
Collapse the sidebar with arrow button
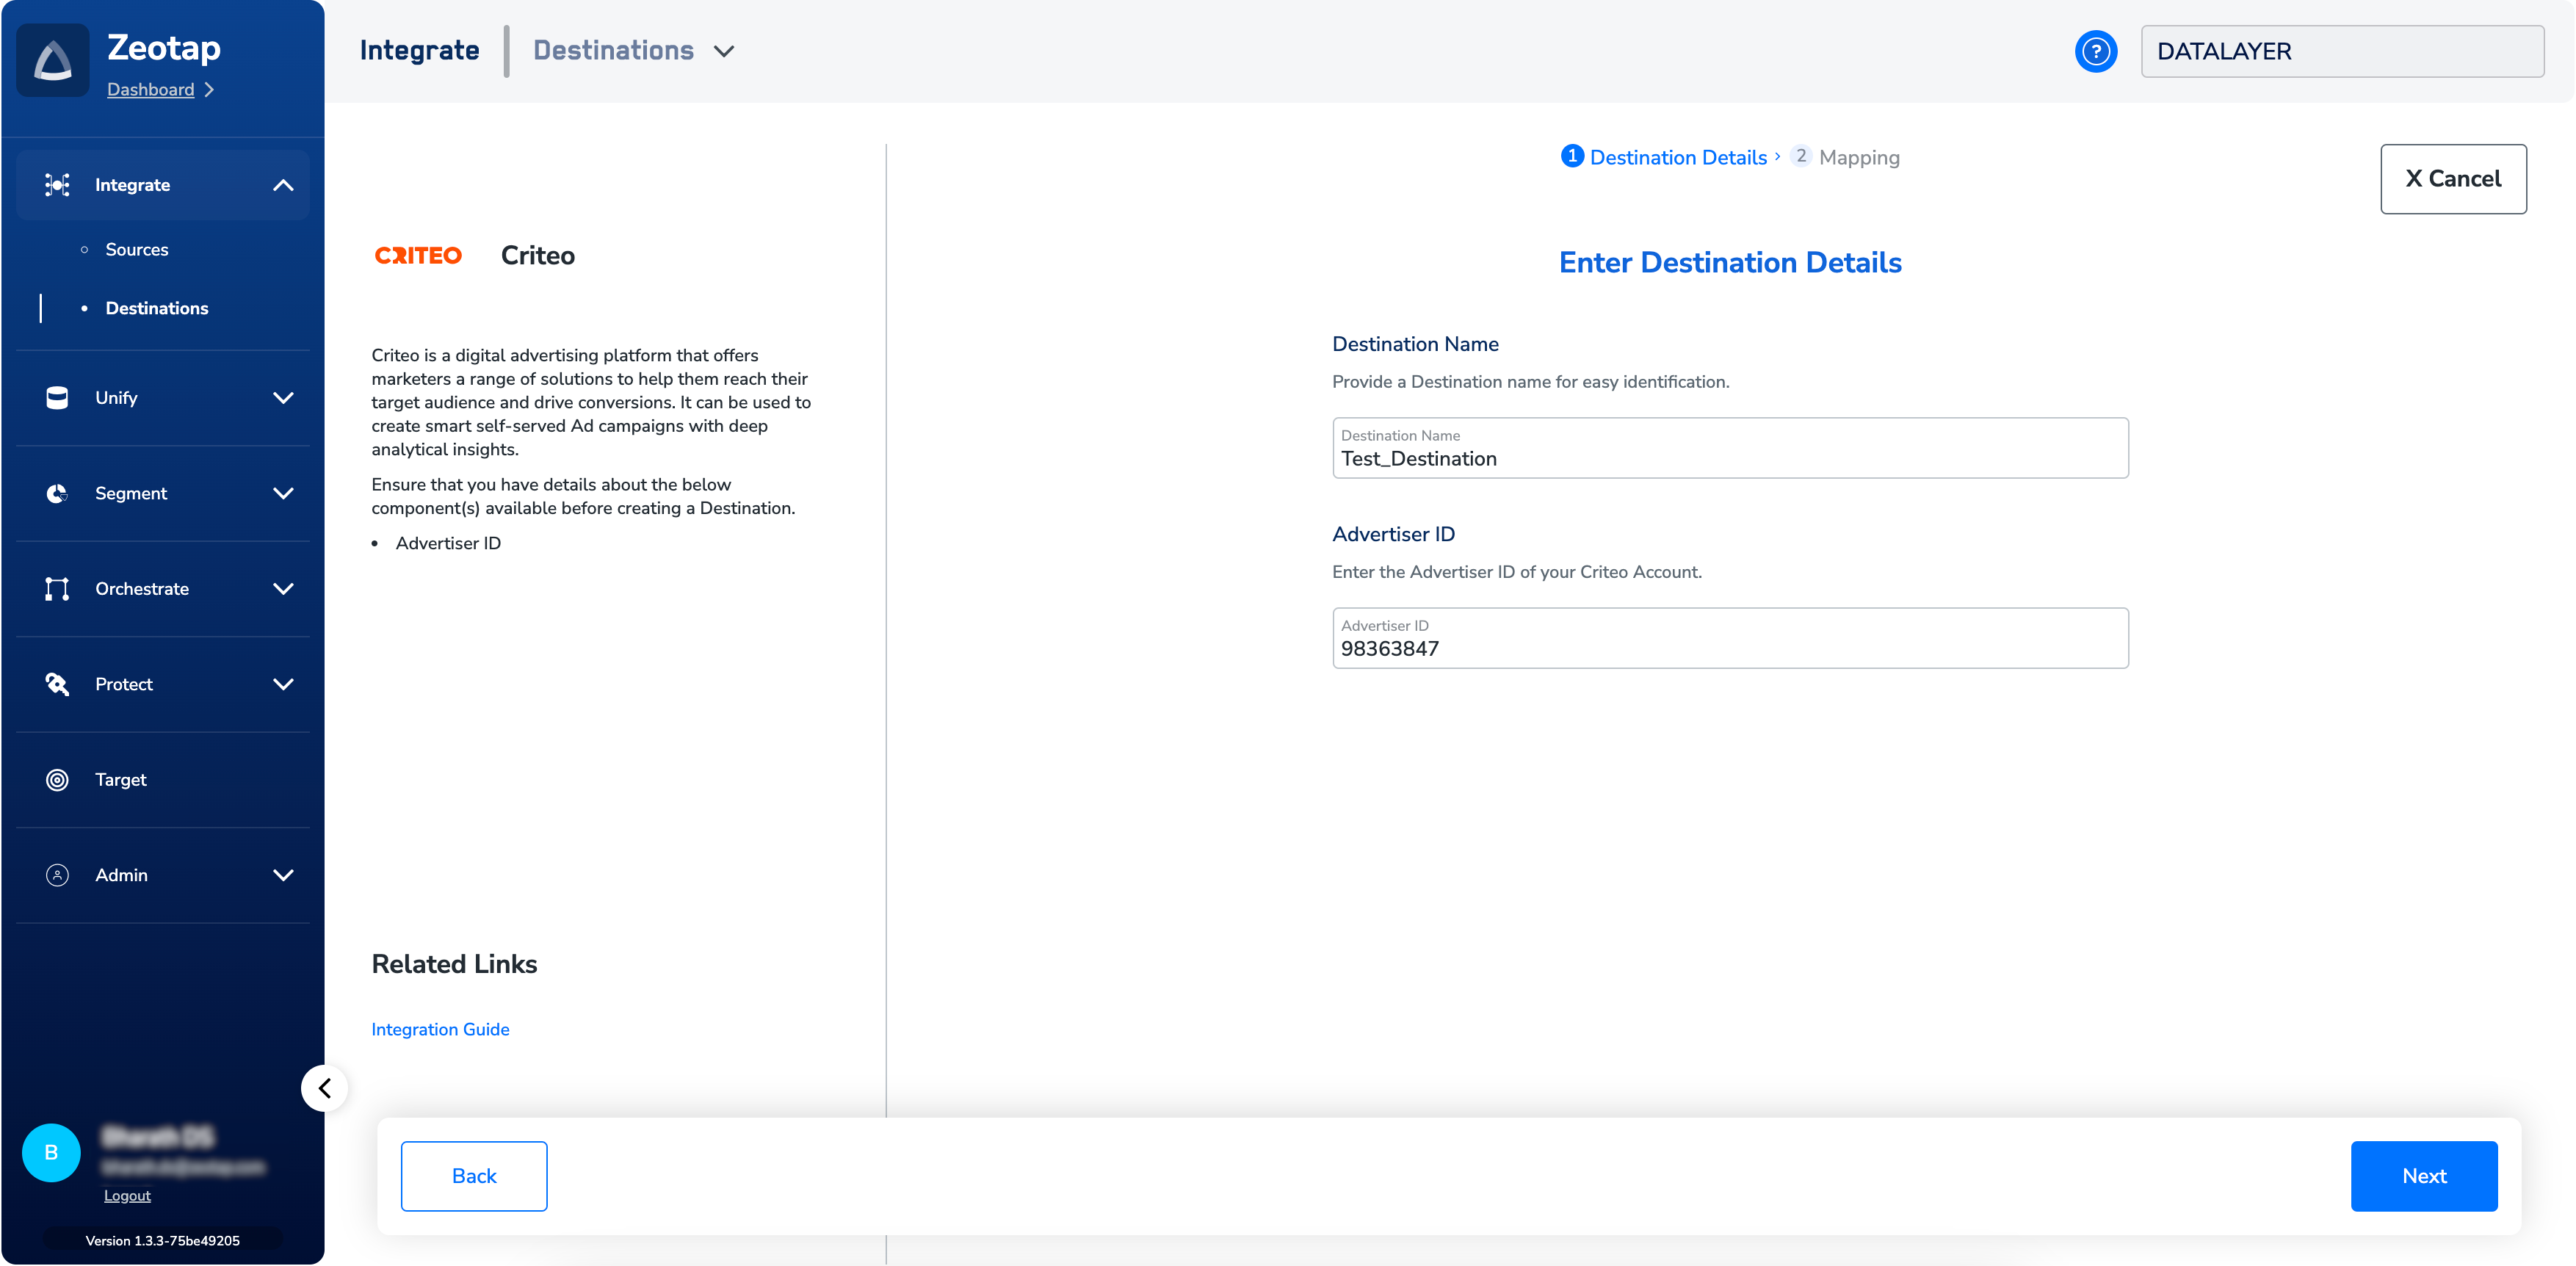tap(324, 1088)
